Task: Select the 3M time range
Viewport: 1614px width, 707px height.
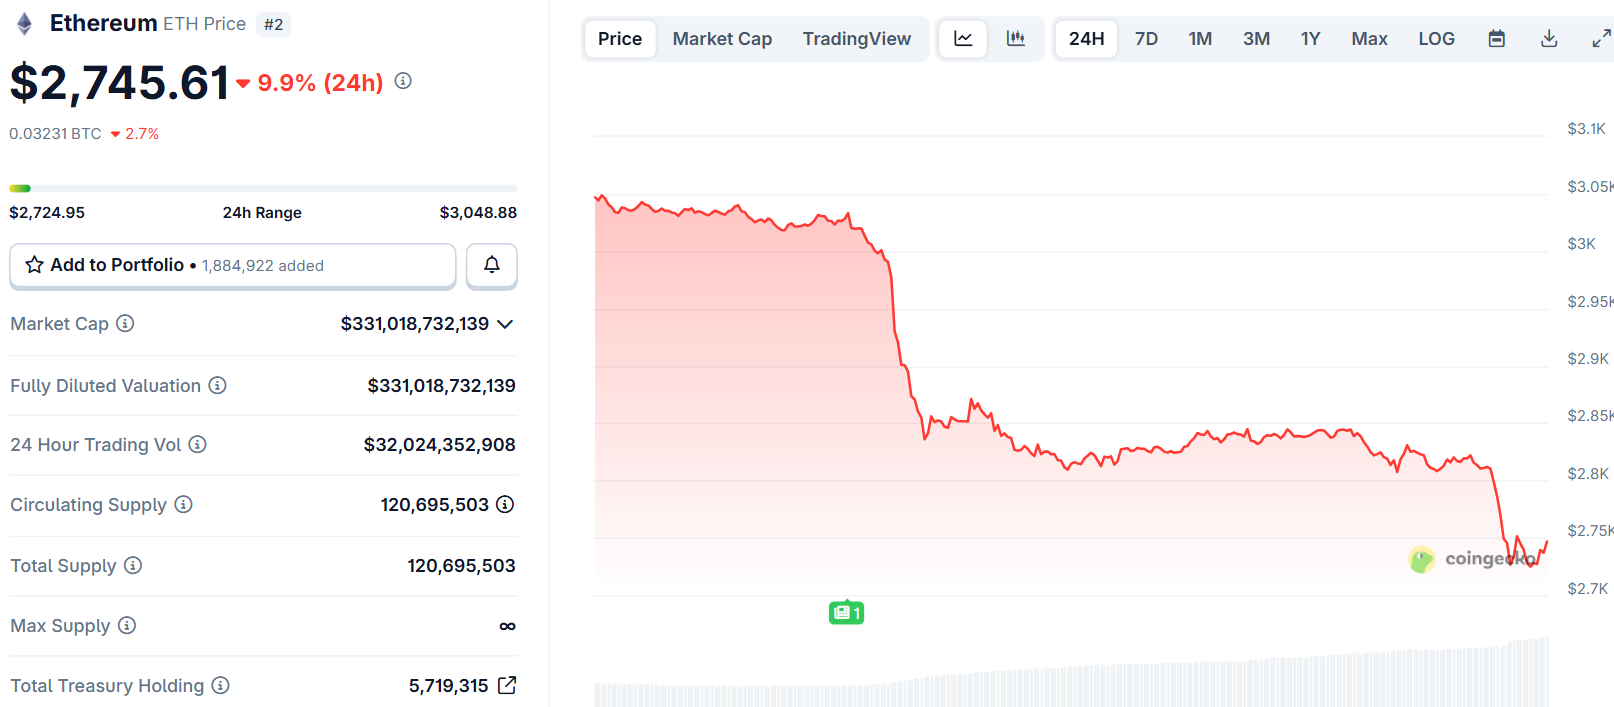Action: pyautogui.click(x=1256, y=39)
